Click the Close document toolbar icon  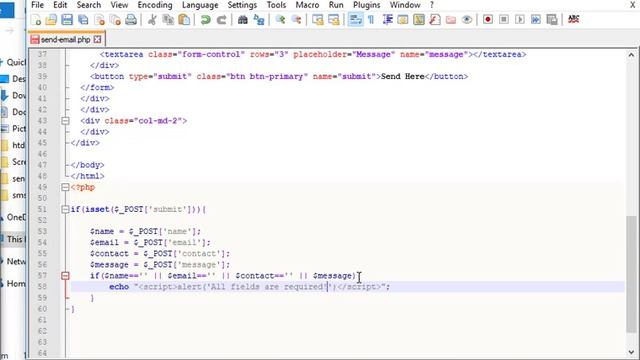[x=99, y=20]
